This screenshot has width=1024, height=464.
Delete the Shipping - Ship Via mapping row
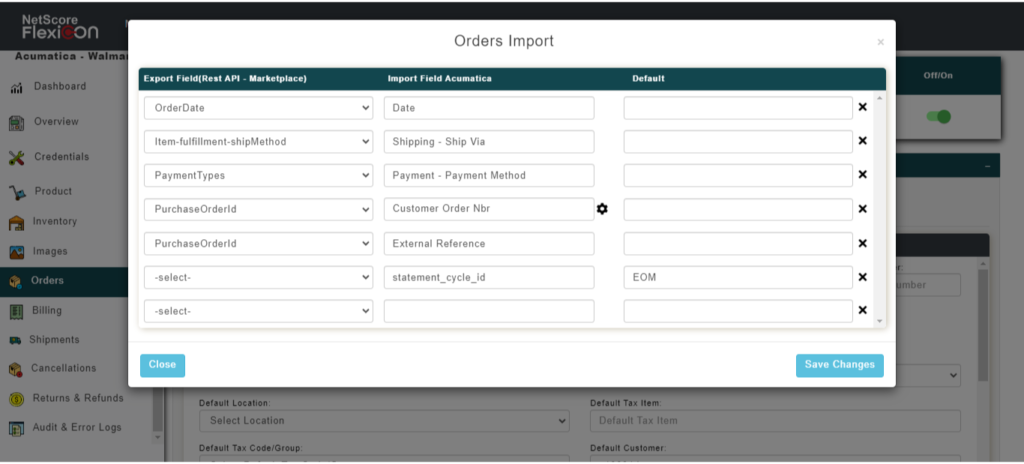(x=862, y=141)
